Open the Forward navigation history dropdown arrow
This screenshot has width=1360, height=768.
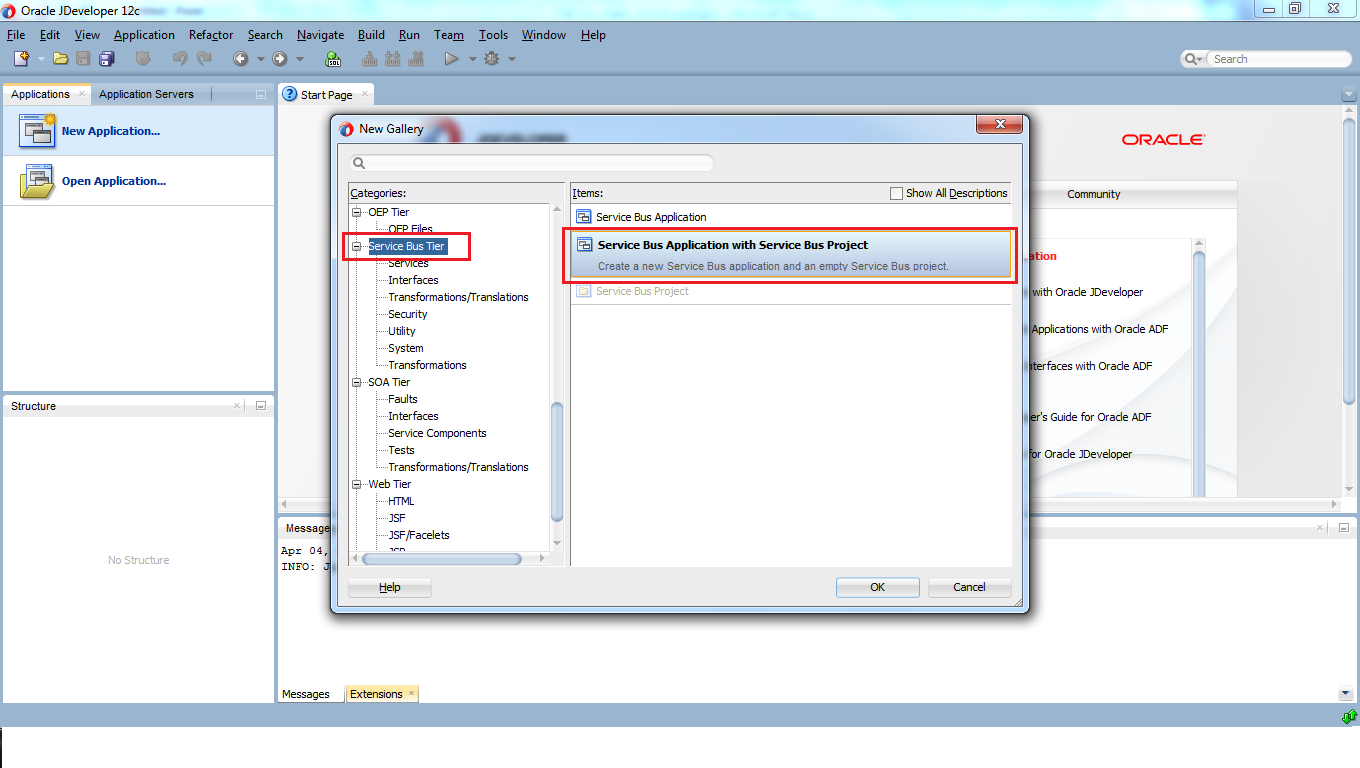(x=300, y=59)
